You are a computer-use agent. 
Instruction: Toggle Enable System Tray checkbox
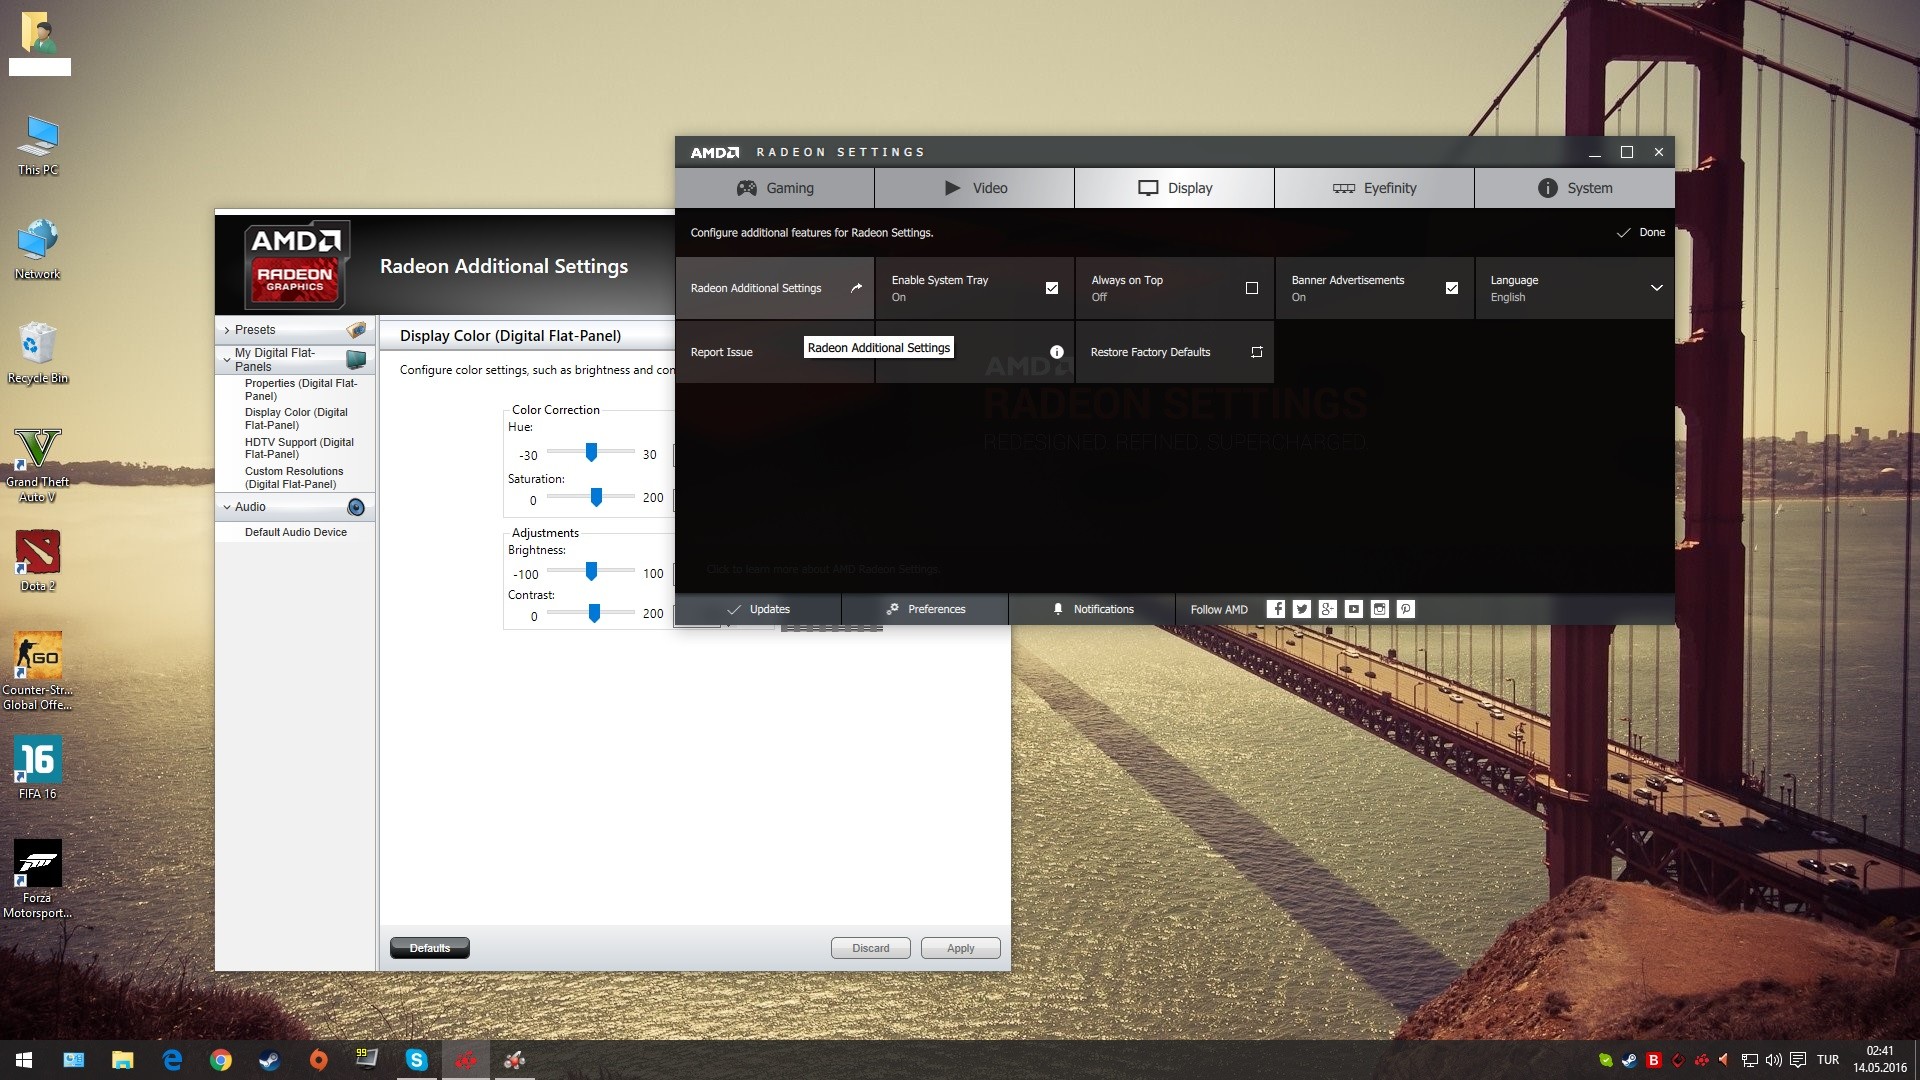(1052, 288)
